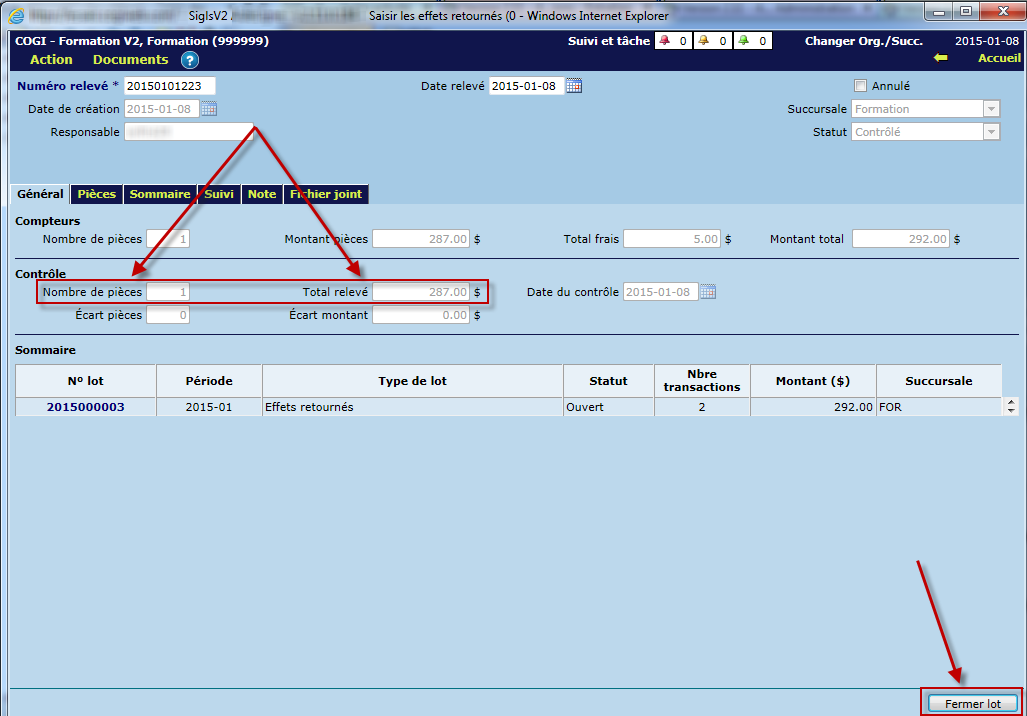Open calendar picker beside Date relevé

click(x=573, y=86)
